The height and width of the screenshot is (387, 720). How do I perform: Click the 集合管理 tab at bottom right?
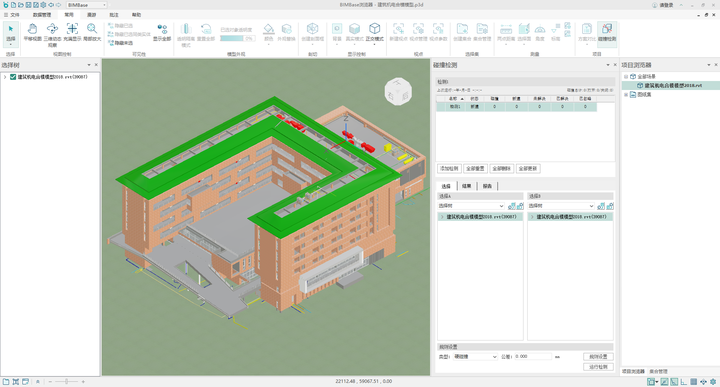pos(658,371)
